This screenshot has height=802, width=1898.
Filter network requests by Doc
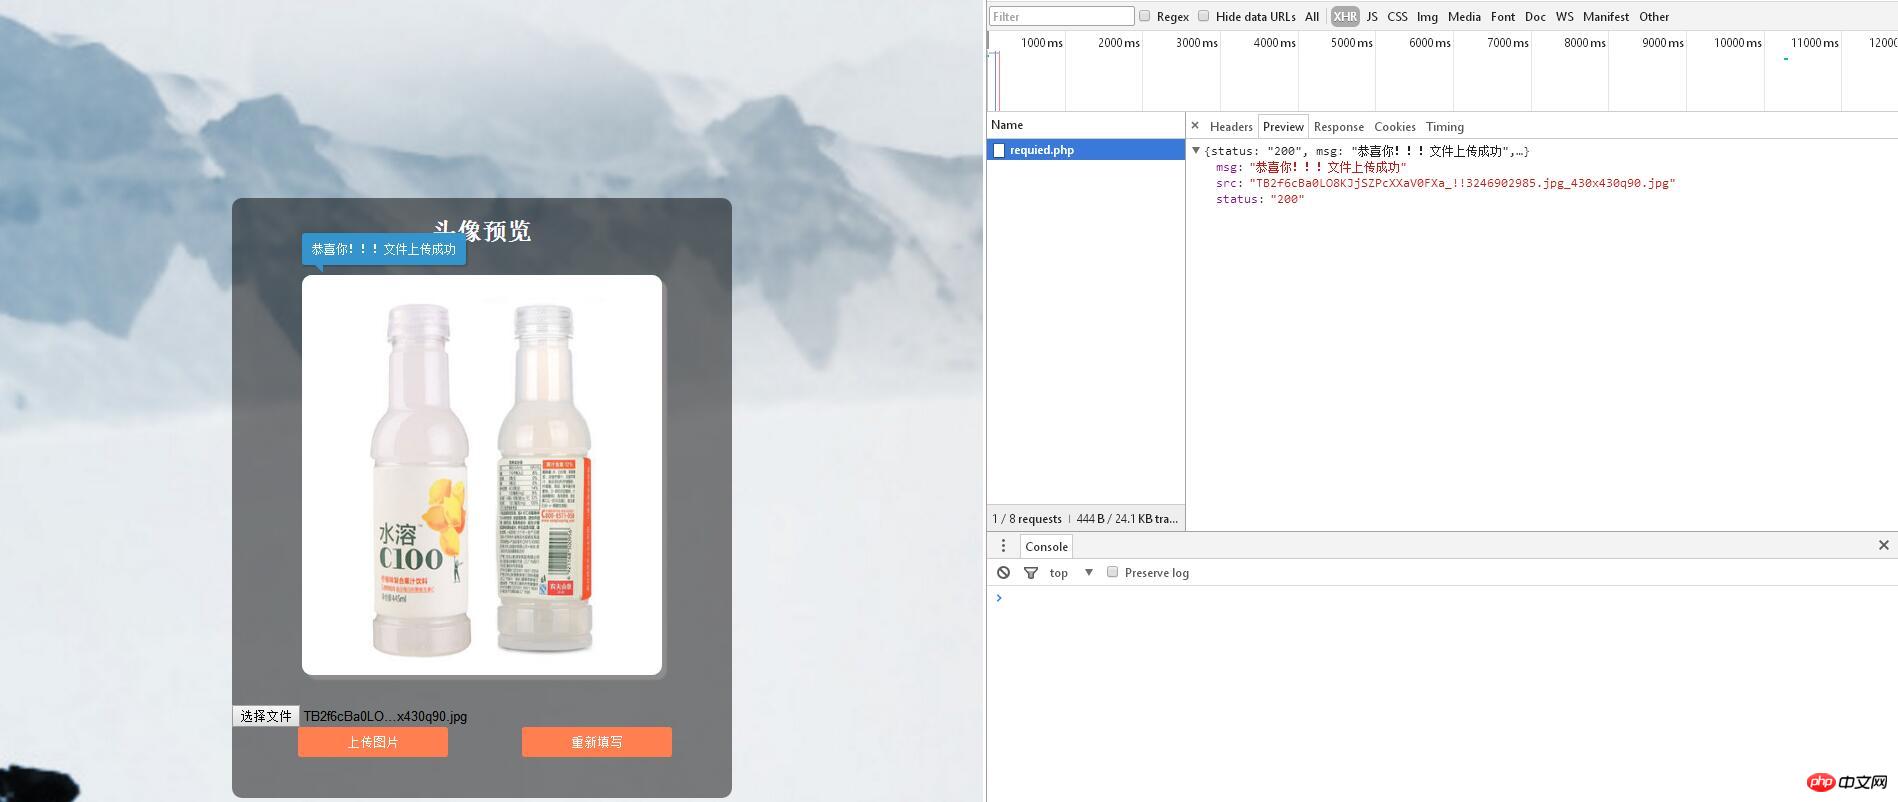click(1535, 17)
